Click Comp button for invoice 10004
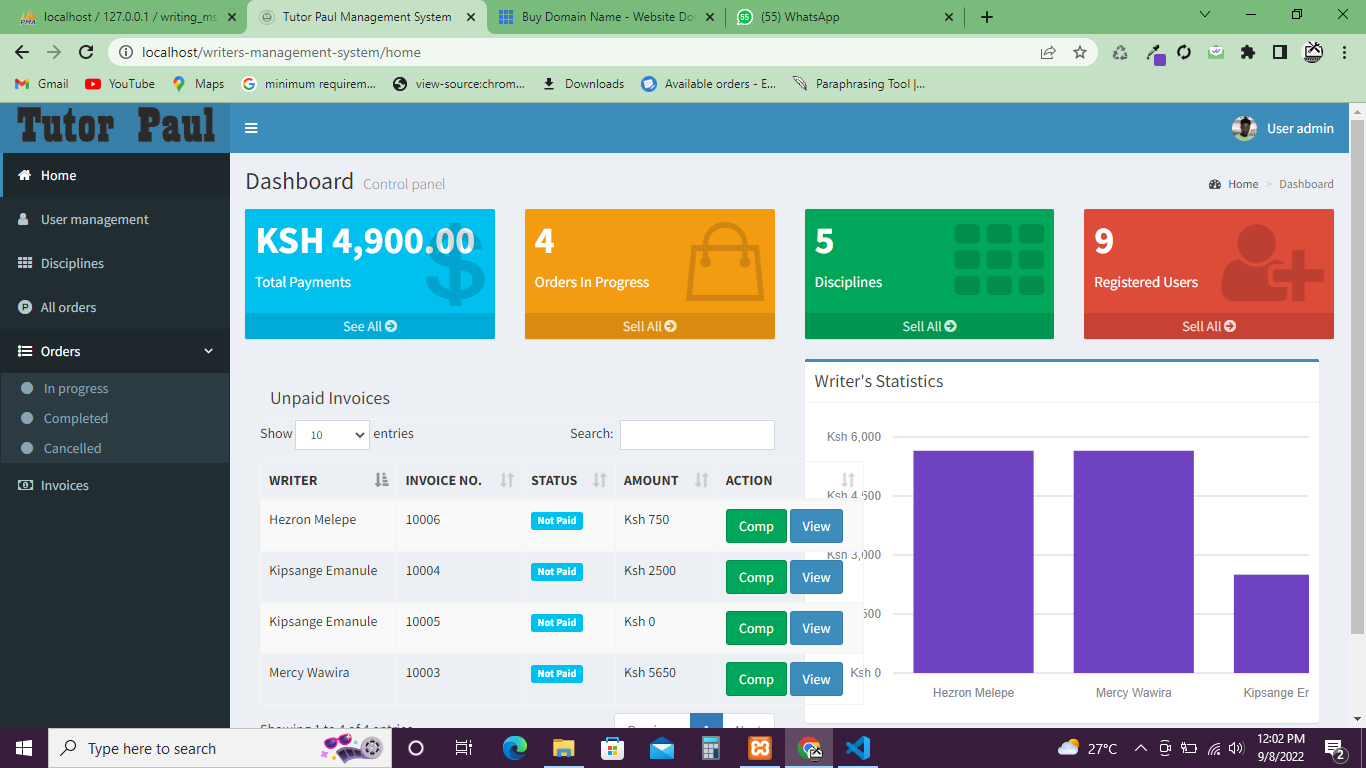This screenshot has width=1366, height=768. click(x=756, y=577)
